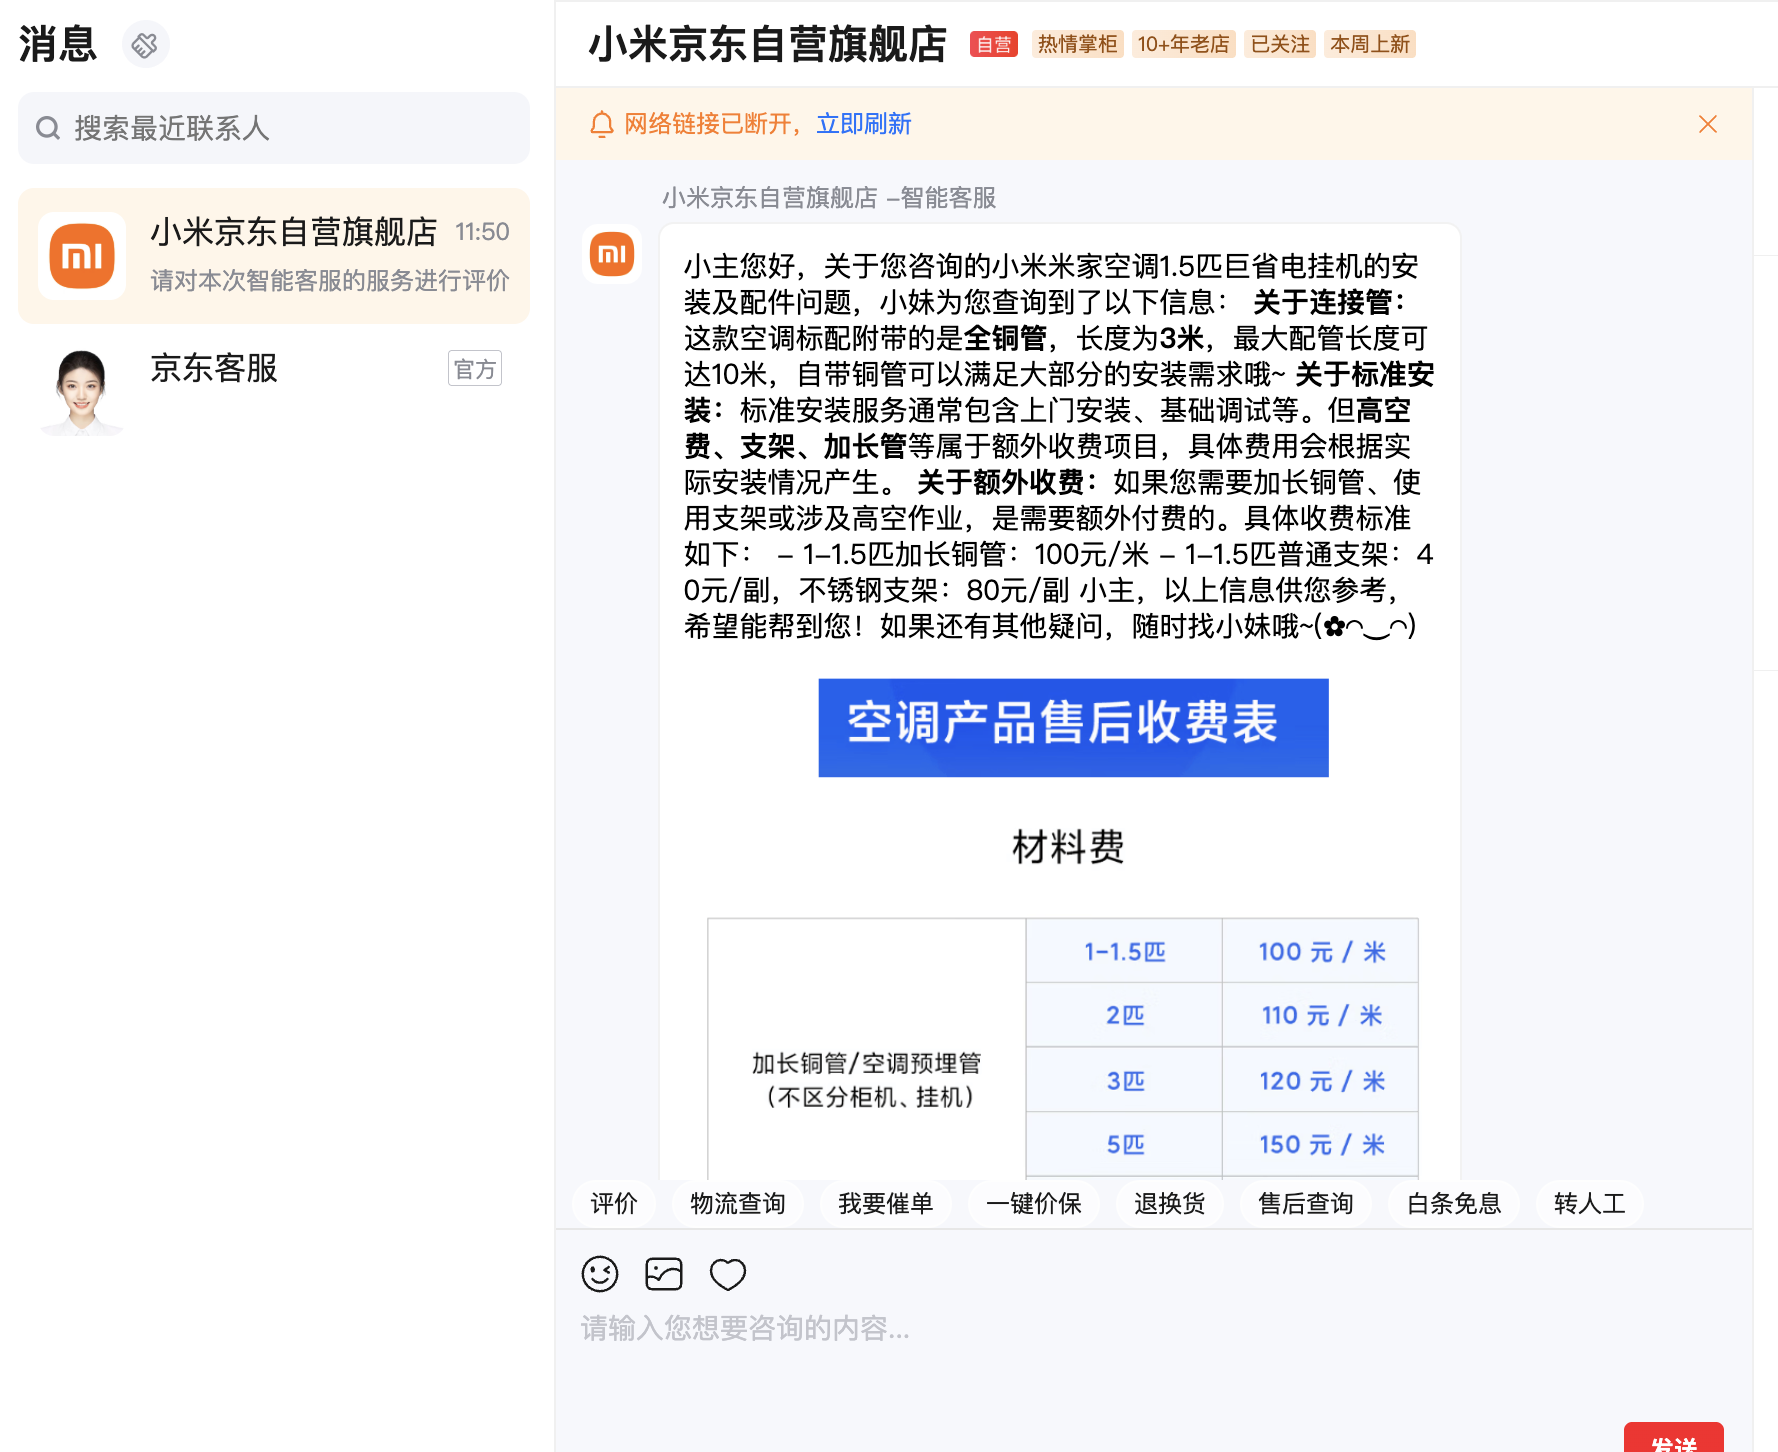The height and width of the screenshot is (1452, 1778).
Task: Select the 评价 quick action
Action: (614, 1203)
